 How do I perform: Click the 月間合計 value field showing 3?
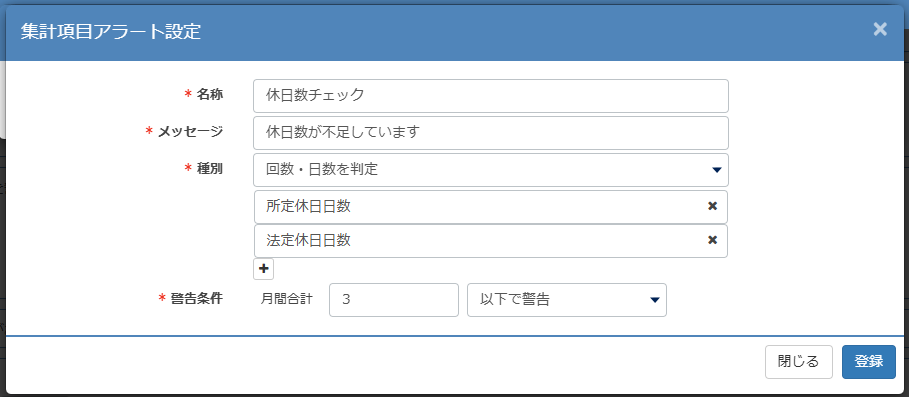coord(394,300)
